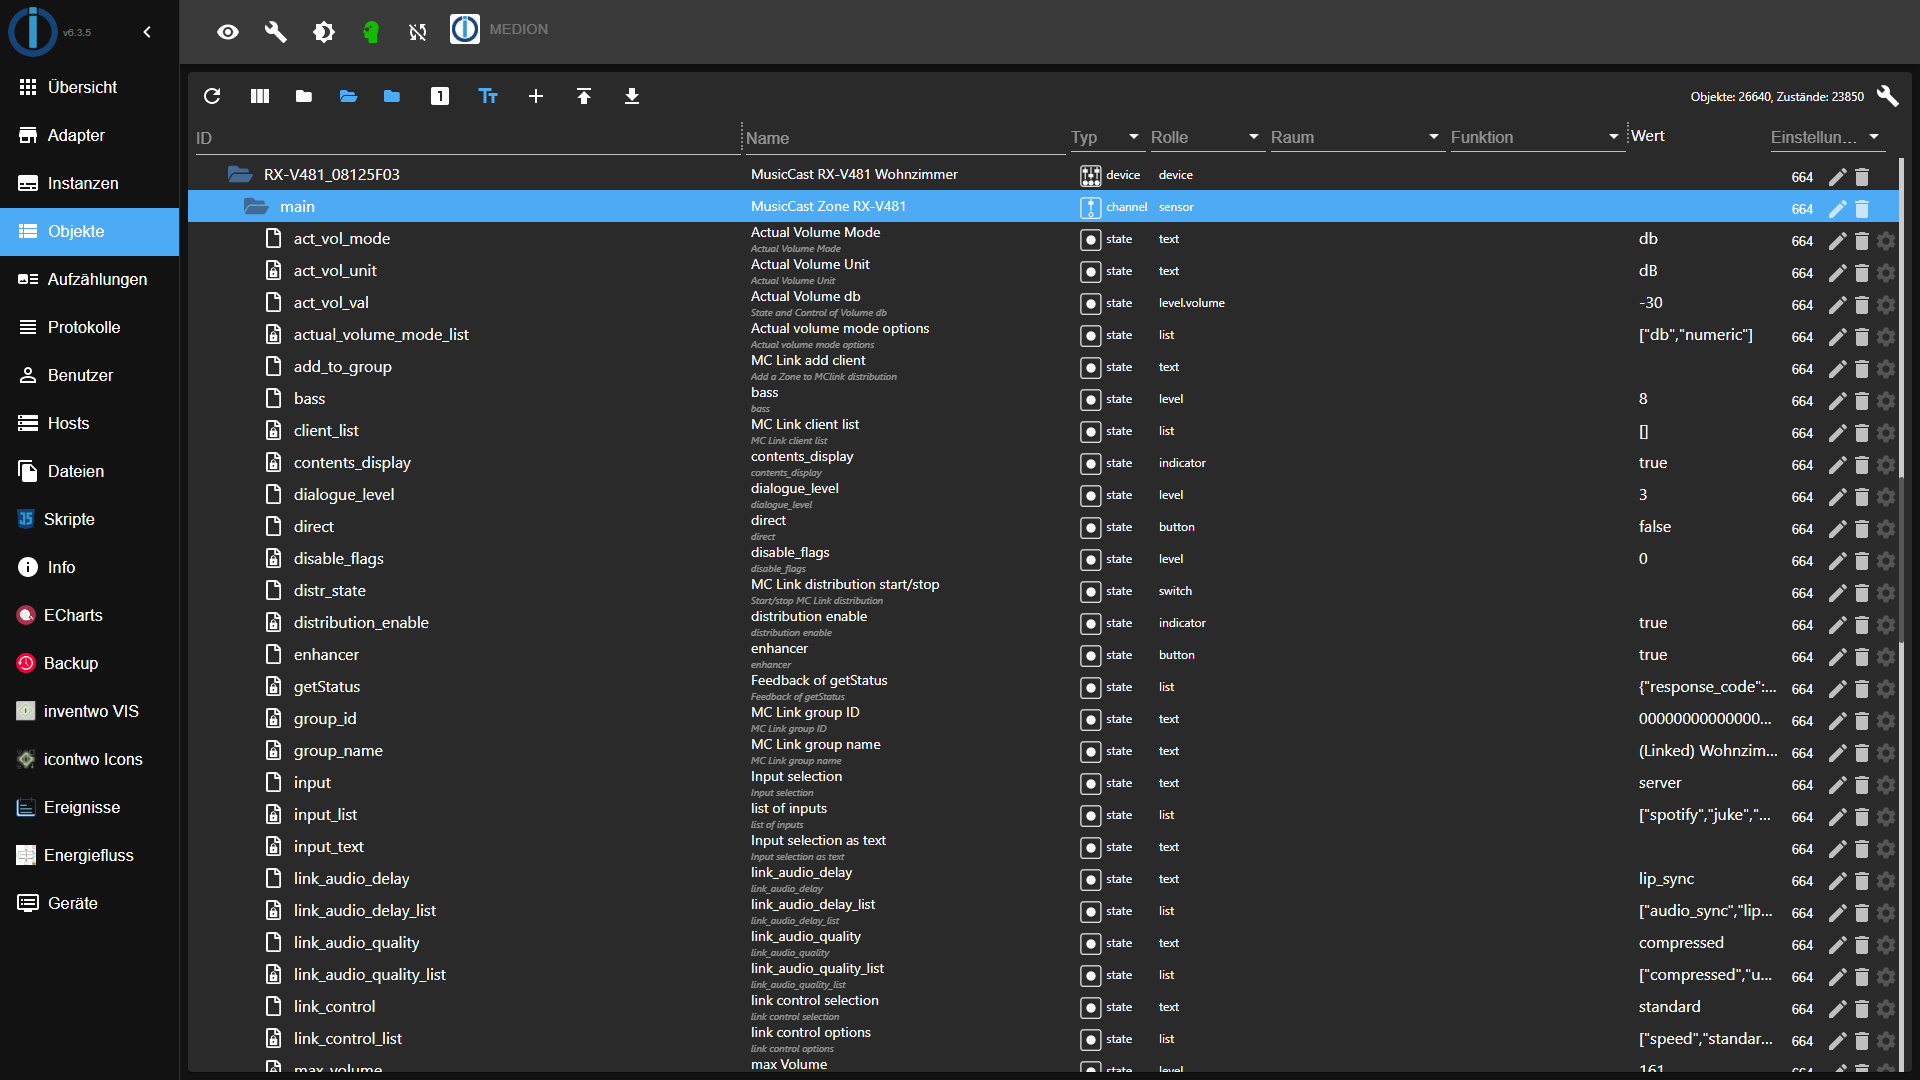This screenshot has height=1080, width=1920.
Task: Add a new object with plus icon
Action: (x=536, y=96)
